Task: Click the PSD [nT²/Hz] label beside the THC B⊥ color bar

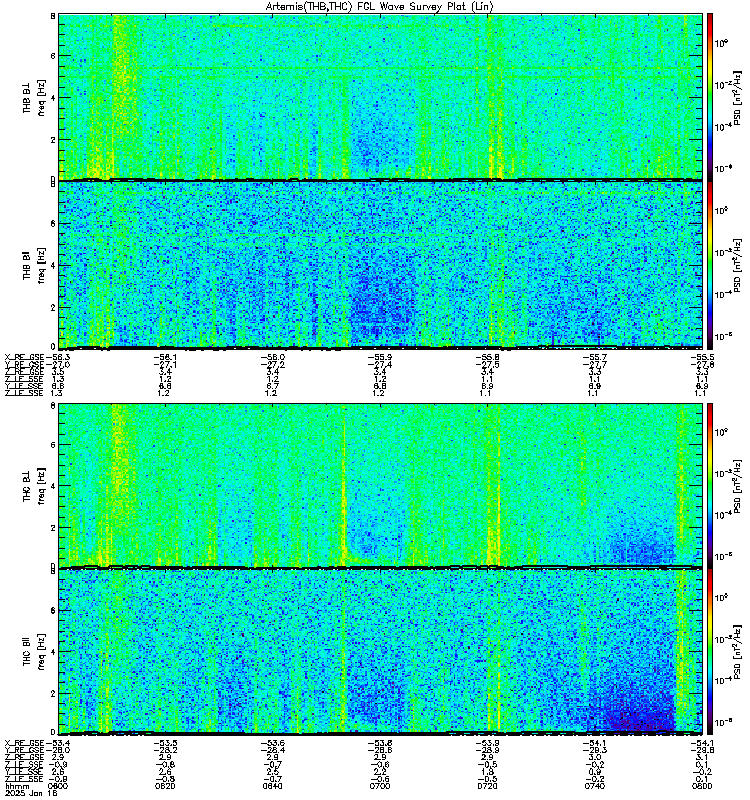Action: [x=738, y=486]
